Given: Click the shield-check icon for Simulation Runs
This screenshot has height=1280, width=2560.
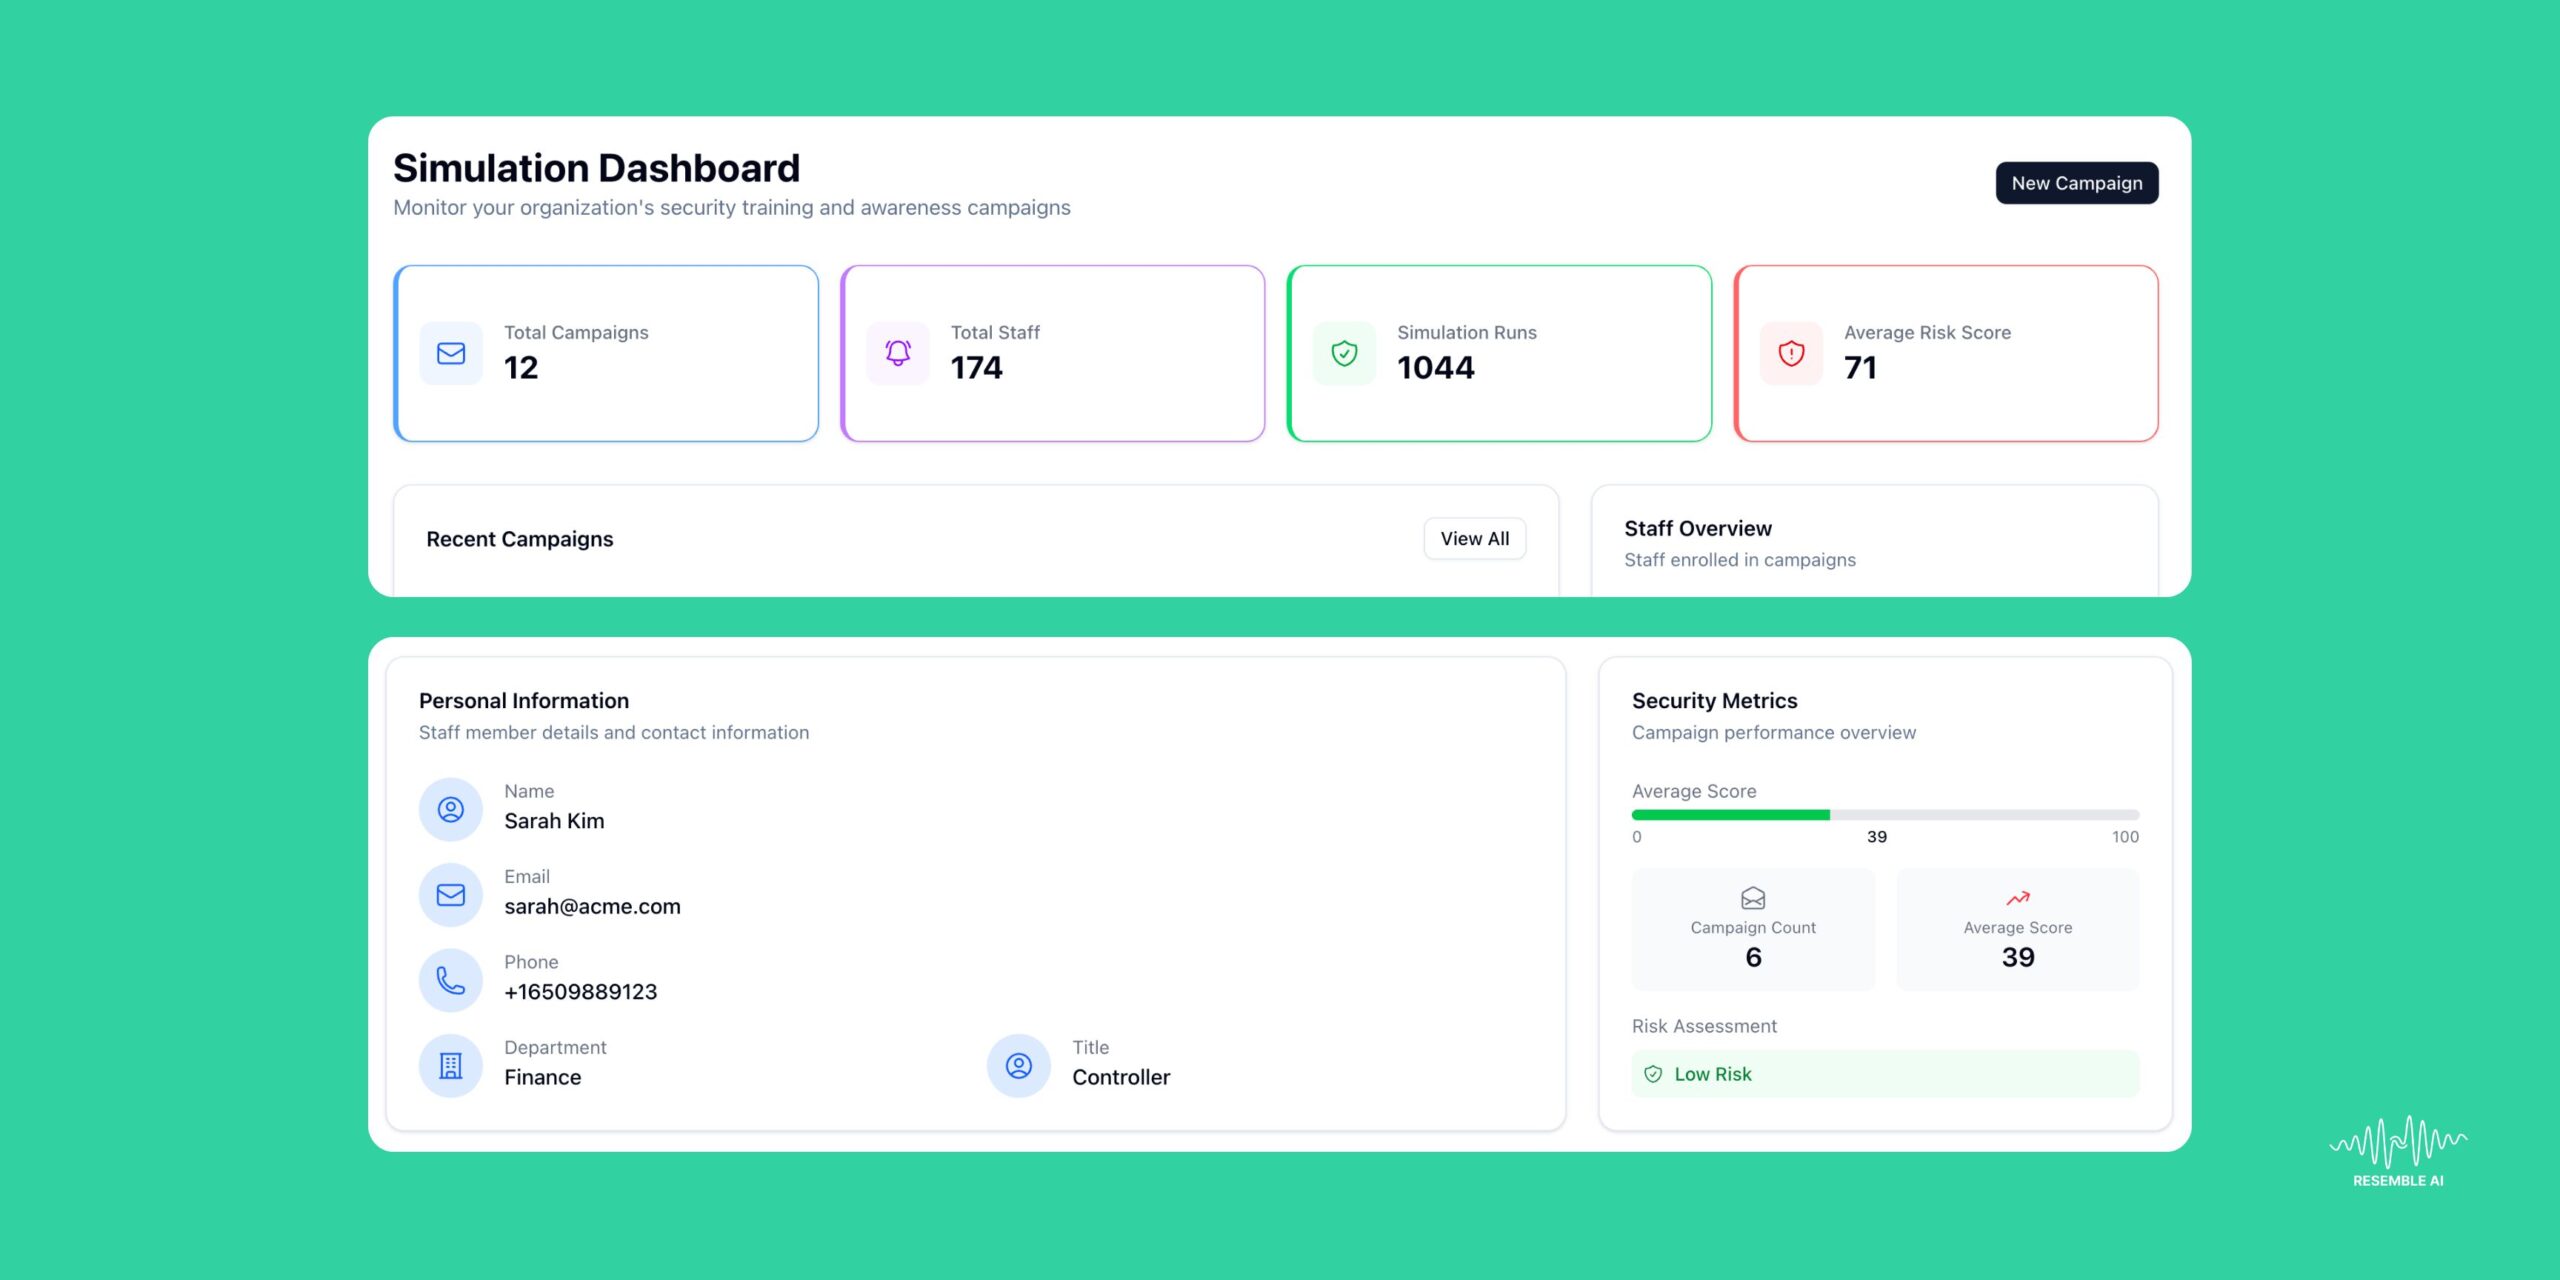Looking at the screenshot, I should pyautogui.click(x=1344, y=353).
